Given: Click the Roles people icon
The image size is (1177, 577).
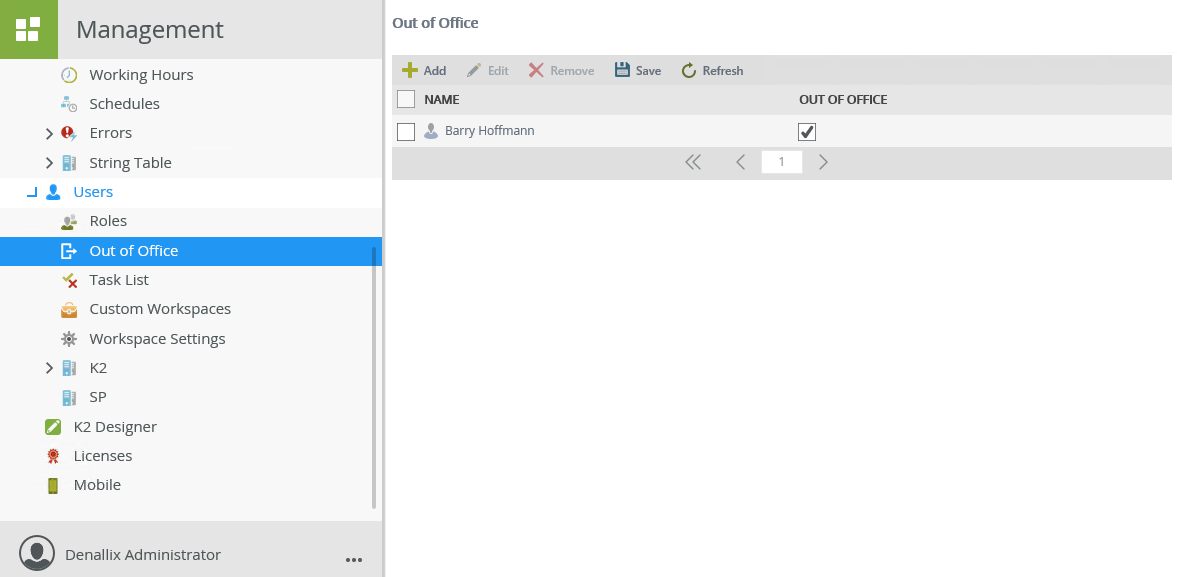Looking at the screenshot, I should 69,221.
